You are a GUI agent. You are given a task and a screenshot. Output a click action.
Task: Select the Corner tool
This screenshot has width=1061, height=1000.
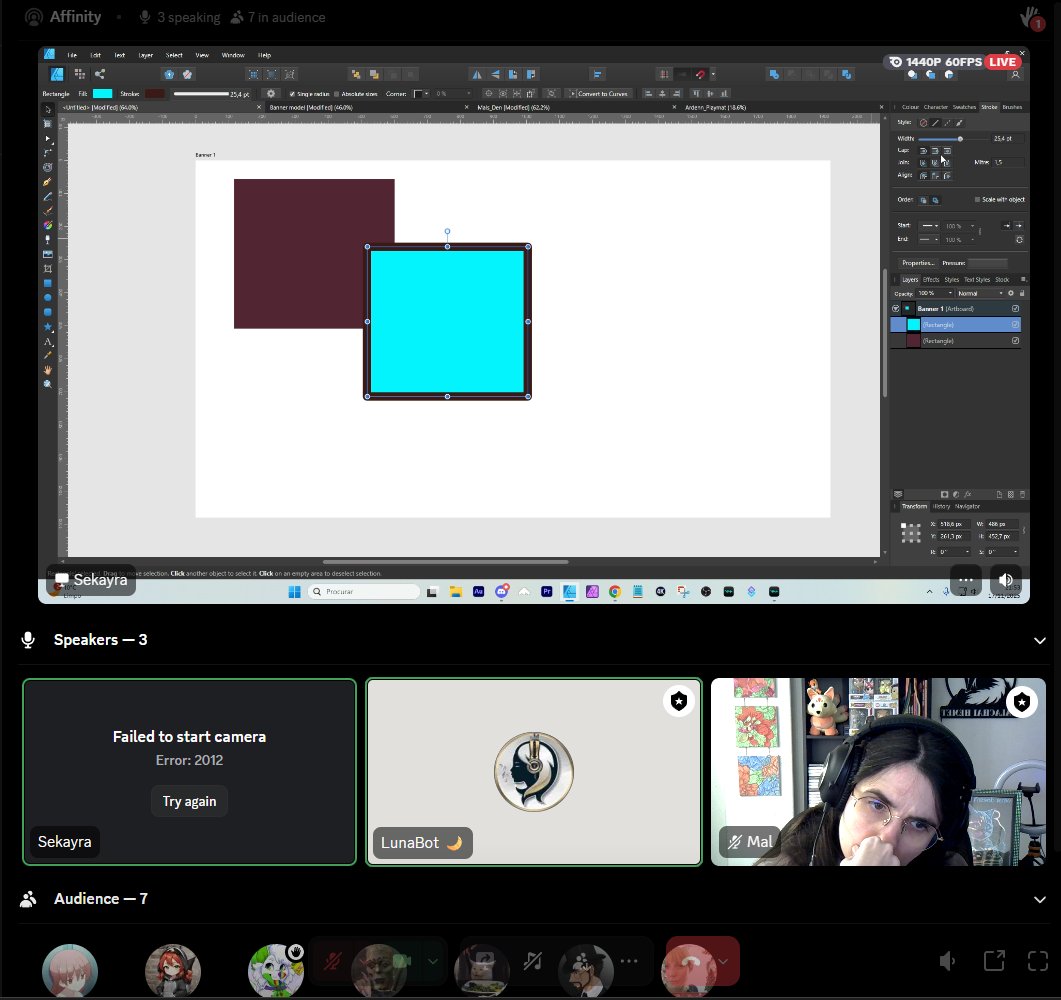tap(47, 153)
